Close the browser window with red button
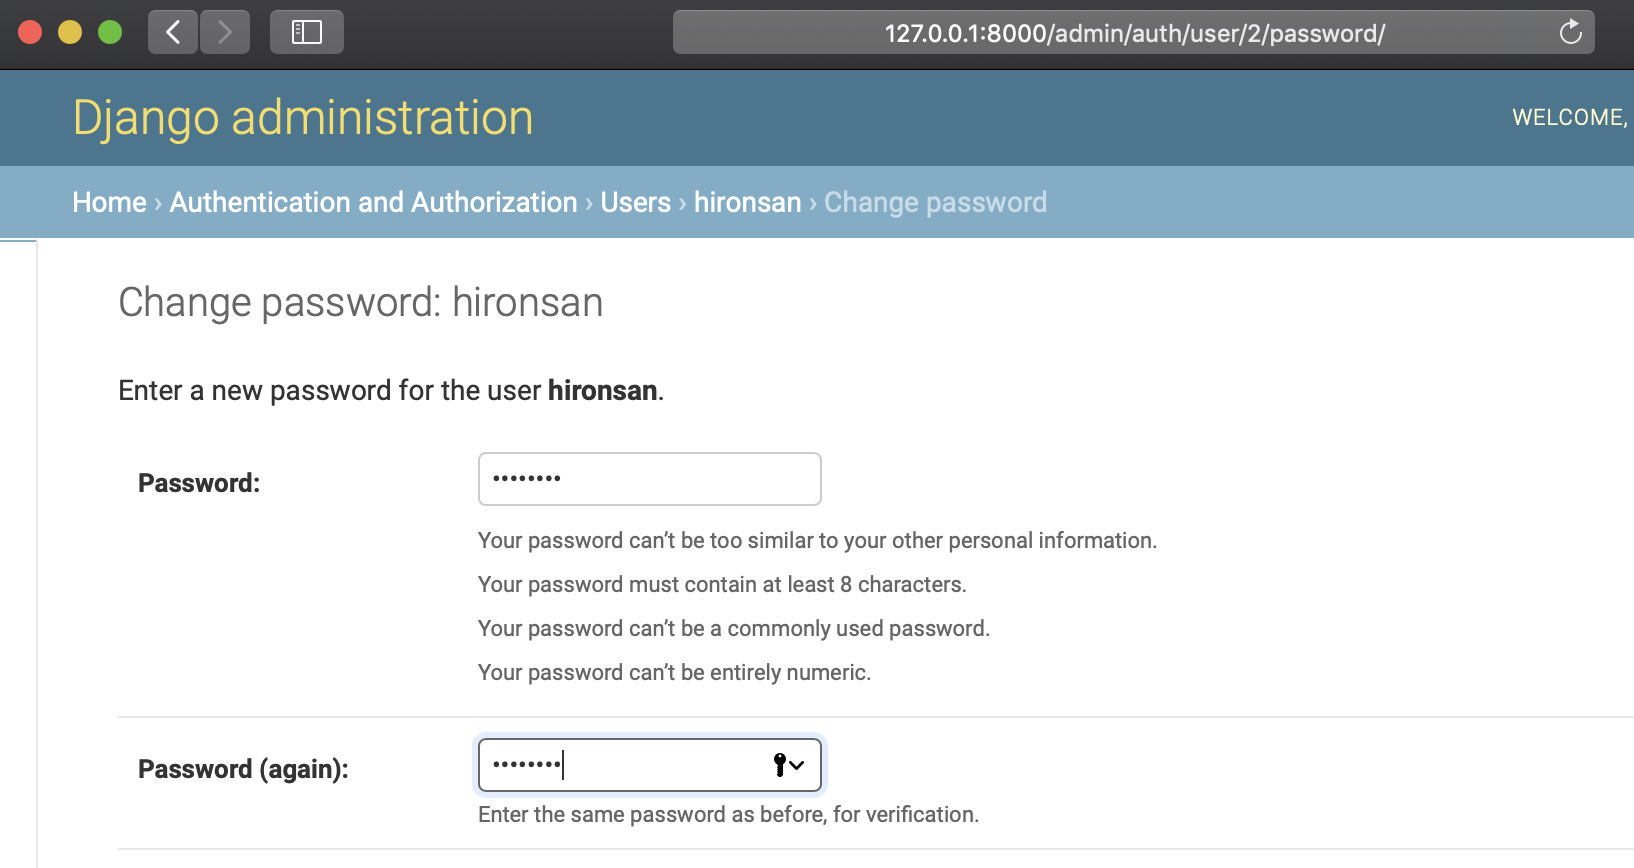This screenshot has height=868, width=1634. (x=30, y=33)
